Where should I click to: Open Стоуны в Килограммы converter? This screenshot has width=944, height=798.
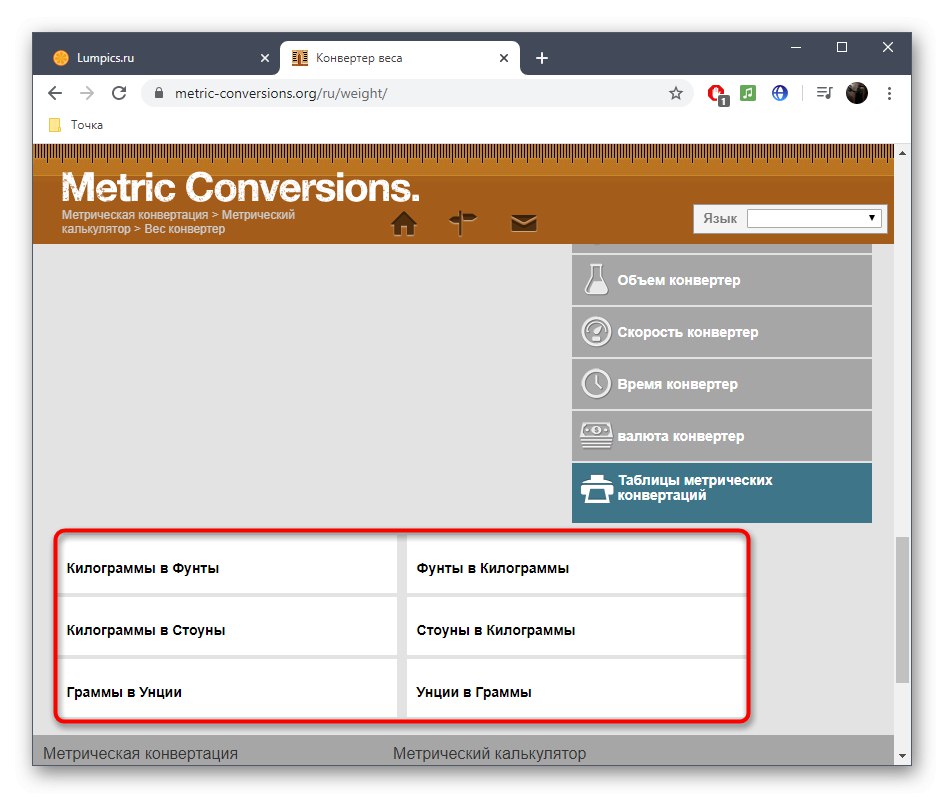point(576,627)
